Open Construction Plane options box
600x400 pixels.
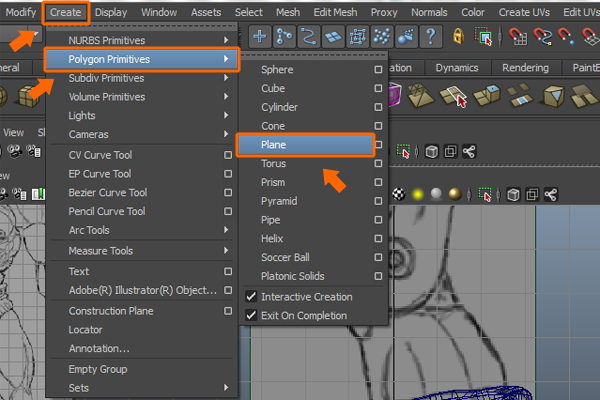[x=228, y=311]
